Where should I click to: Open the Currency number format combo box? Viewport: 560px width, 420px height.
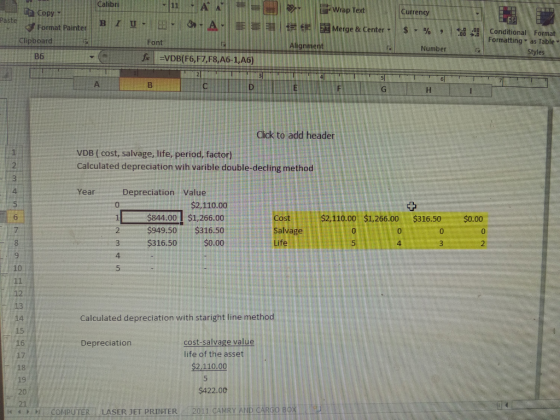pyautogui.click(x=440, y=12)
